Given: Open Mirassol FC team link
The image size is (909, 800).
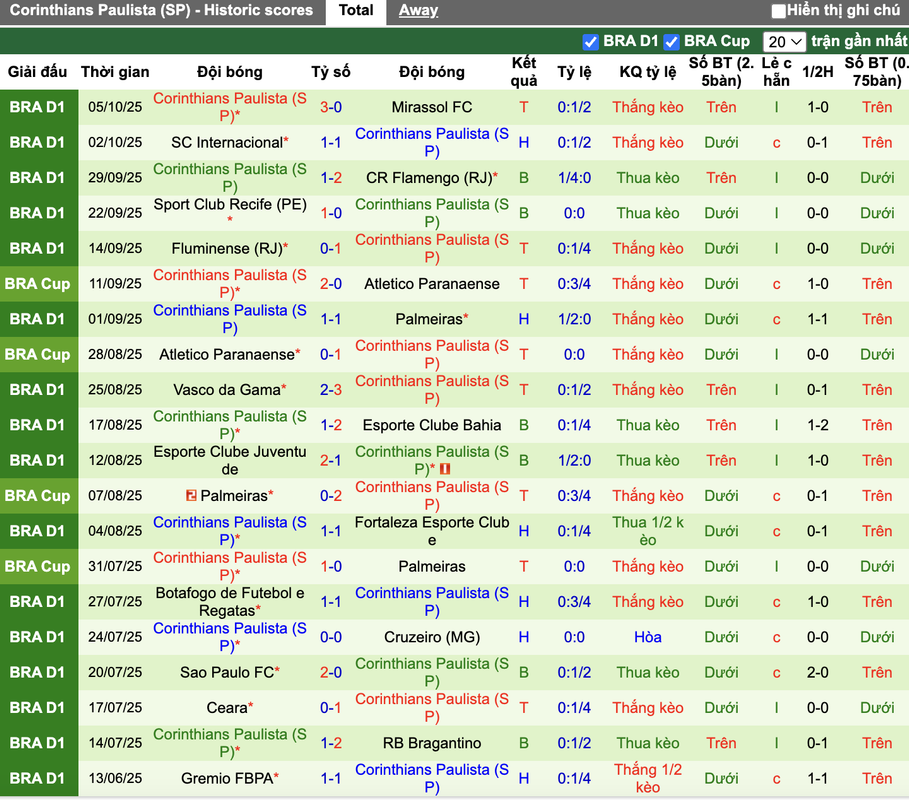Looking at the screenshot, I should [x=432, y=107].
